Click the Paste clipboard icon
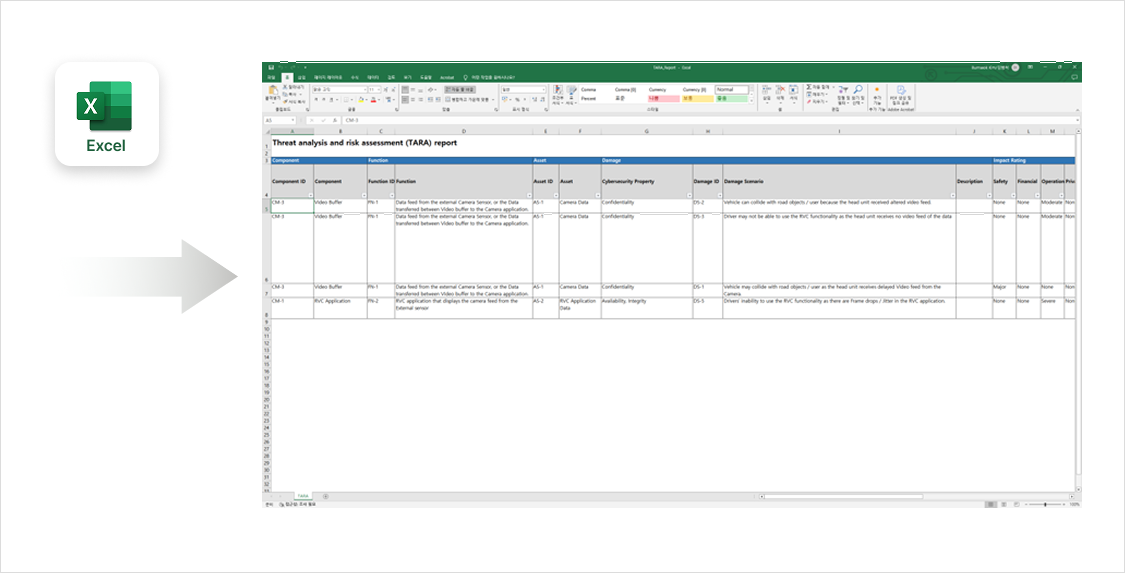 tap(271, 92)
